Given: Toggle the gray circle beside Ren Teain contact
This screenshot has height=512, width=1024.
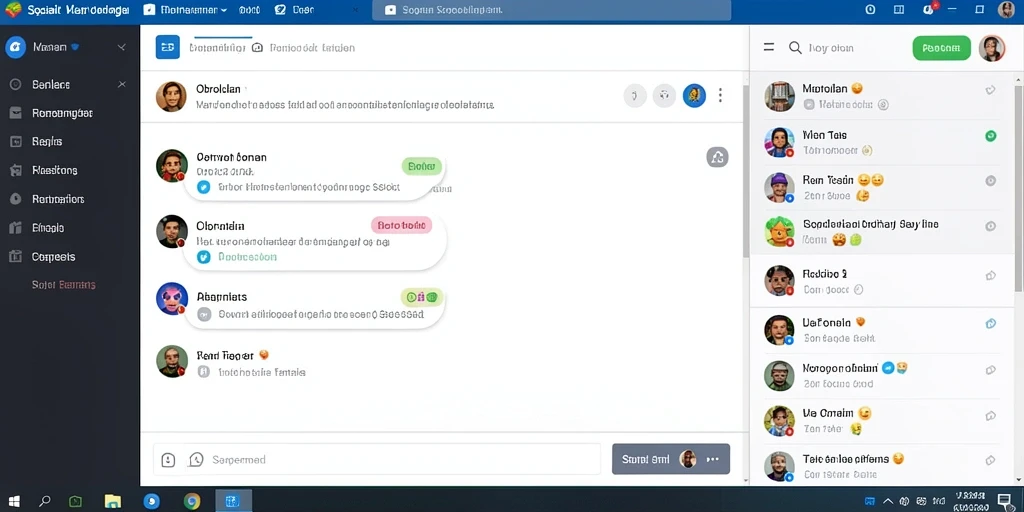Looking at the screenshot, I should [x=990, y=181].
